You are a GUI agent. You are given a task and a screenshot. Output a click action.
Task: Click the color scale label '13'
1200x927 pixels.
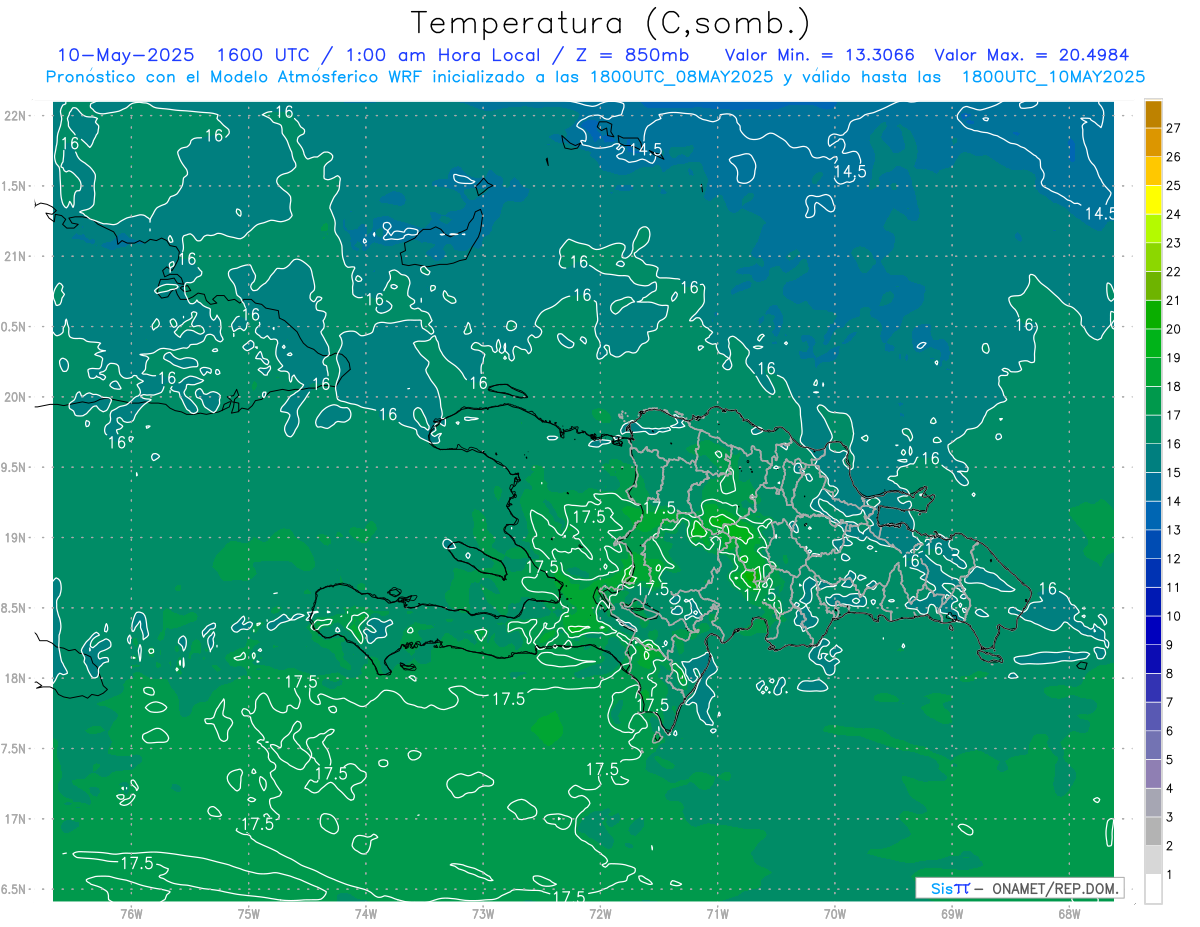click(1174, 530)
